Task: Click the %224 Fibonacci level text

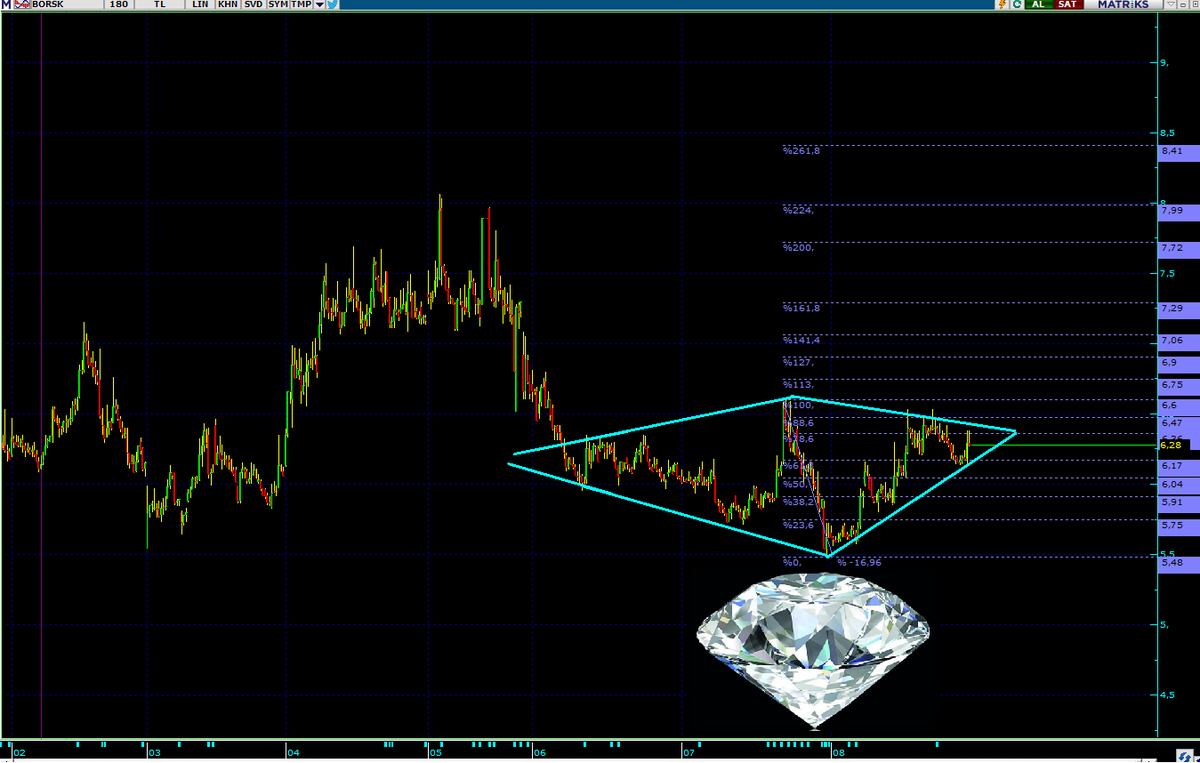Action: [x=799, y=210]
